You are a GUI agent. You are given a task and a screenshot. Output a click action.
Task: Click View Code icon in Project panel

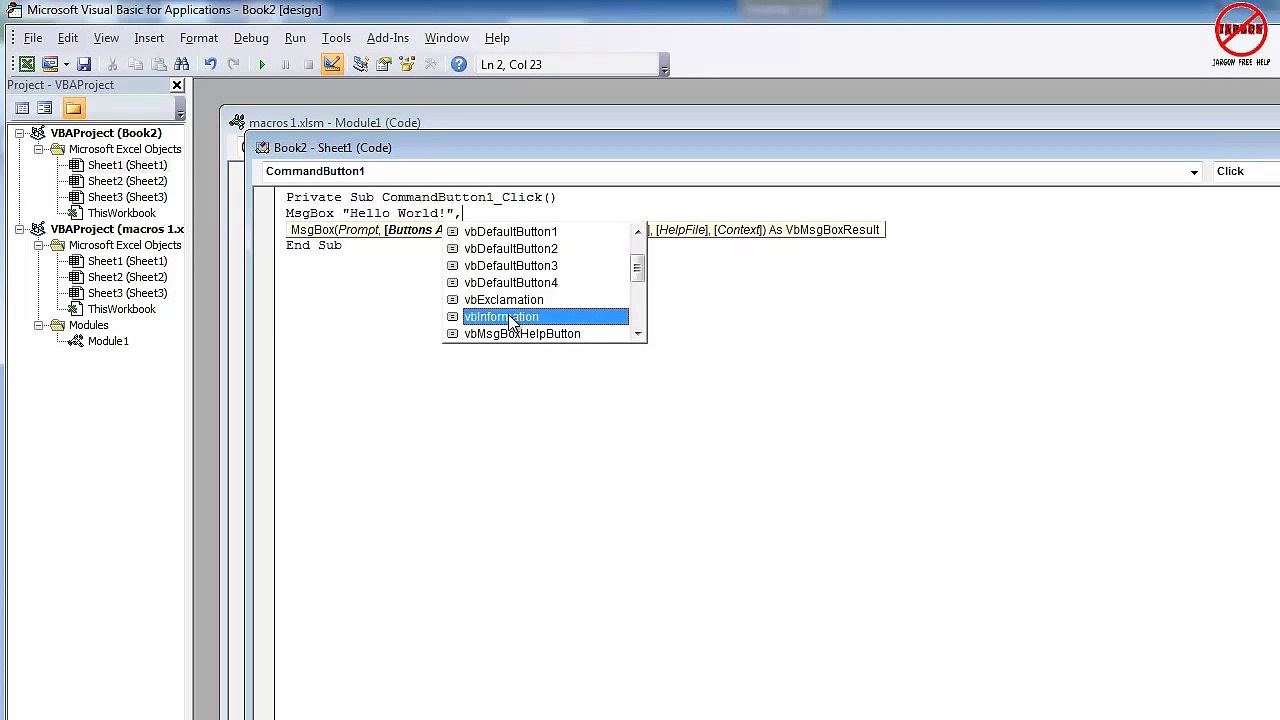click(22, 108)
